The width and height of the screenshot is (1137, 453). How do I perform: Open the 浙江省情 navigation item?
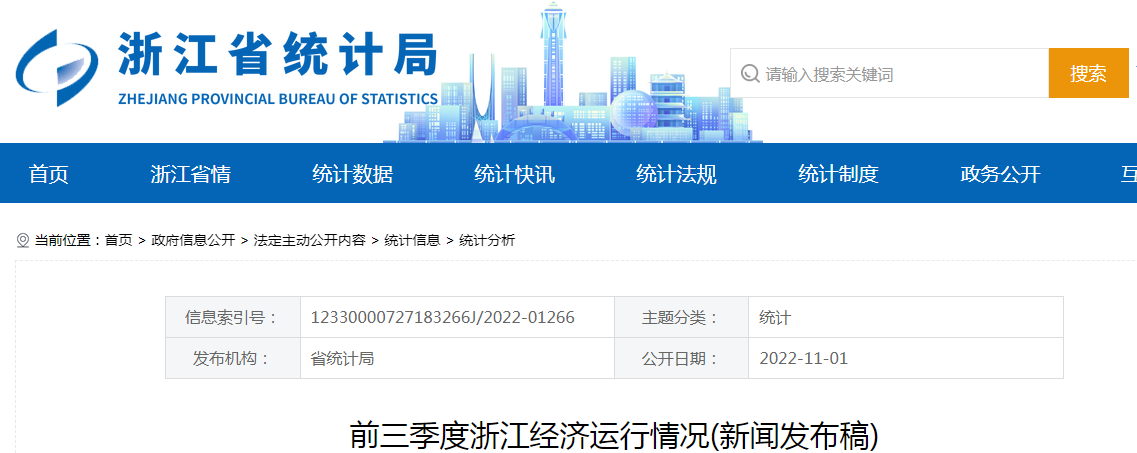191,174
